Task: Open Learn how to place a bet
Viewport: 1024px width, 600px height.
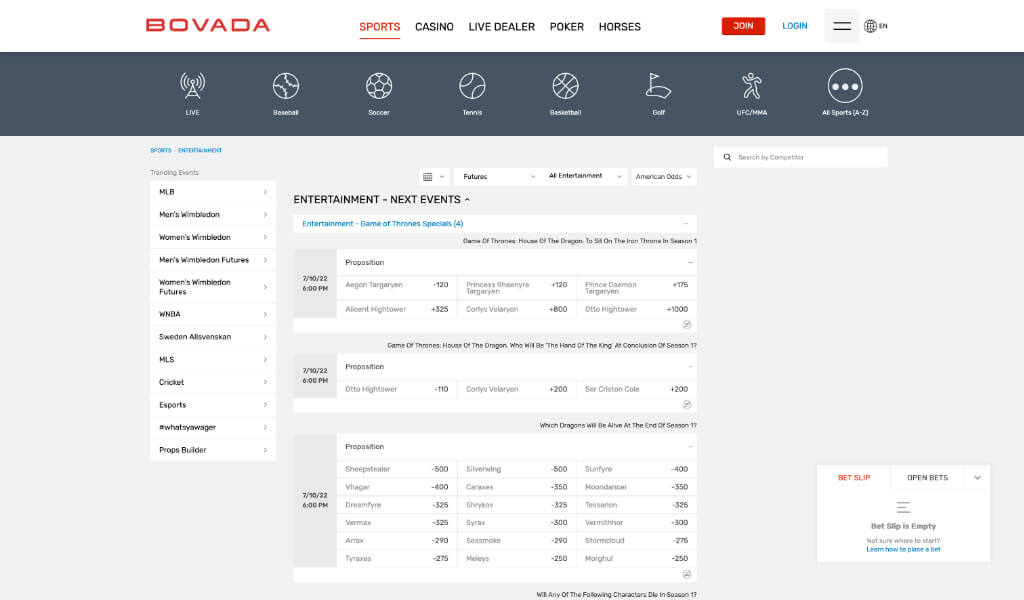Action: [903, 550]
